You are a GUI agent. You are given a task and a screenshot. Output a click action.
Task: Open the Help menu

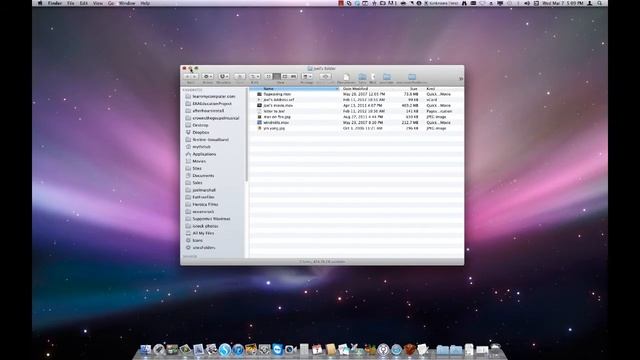145,3
